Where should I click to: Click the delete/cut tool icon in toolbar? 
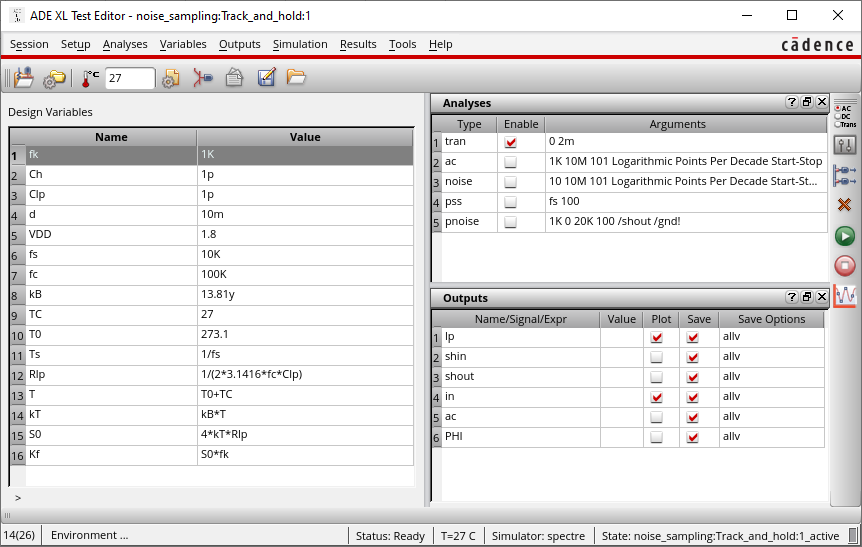coord(203,78)
